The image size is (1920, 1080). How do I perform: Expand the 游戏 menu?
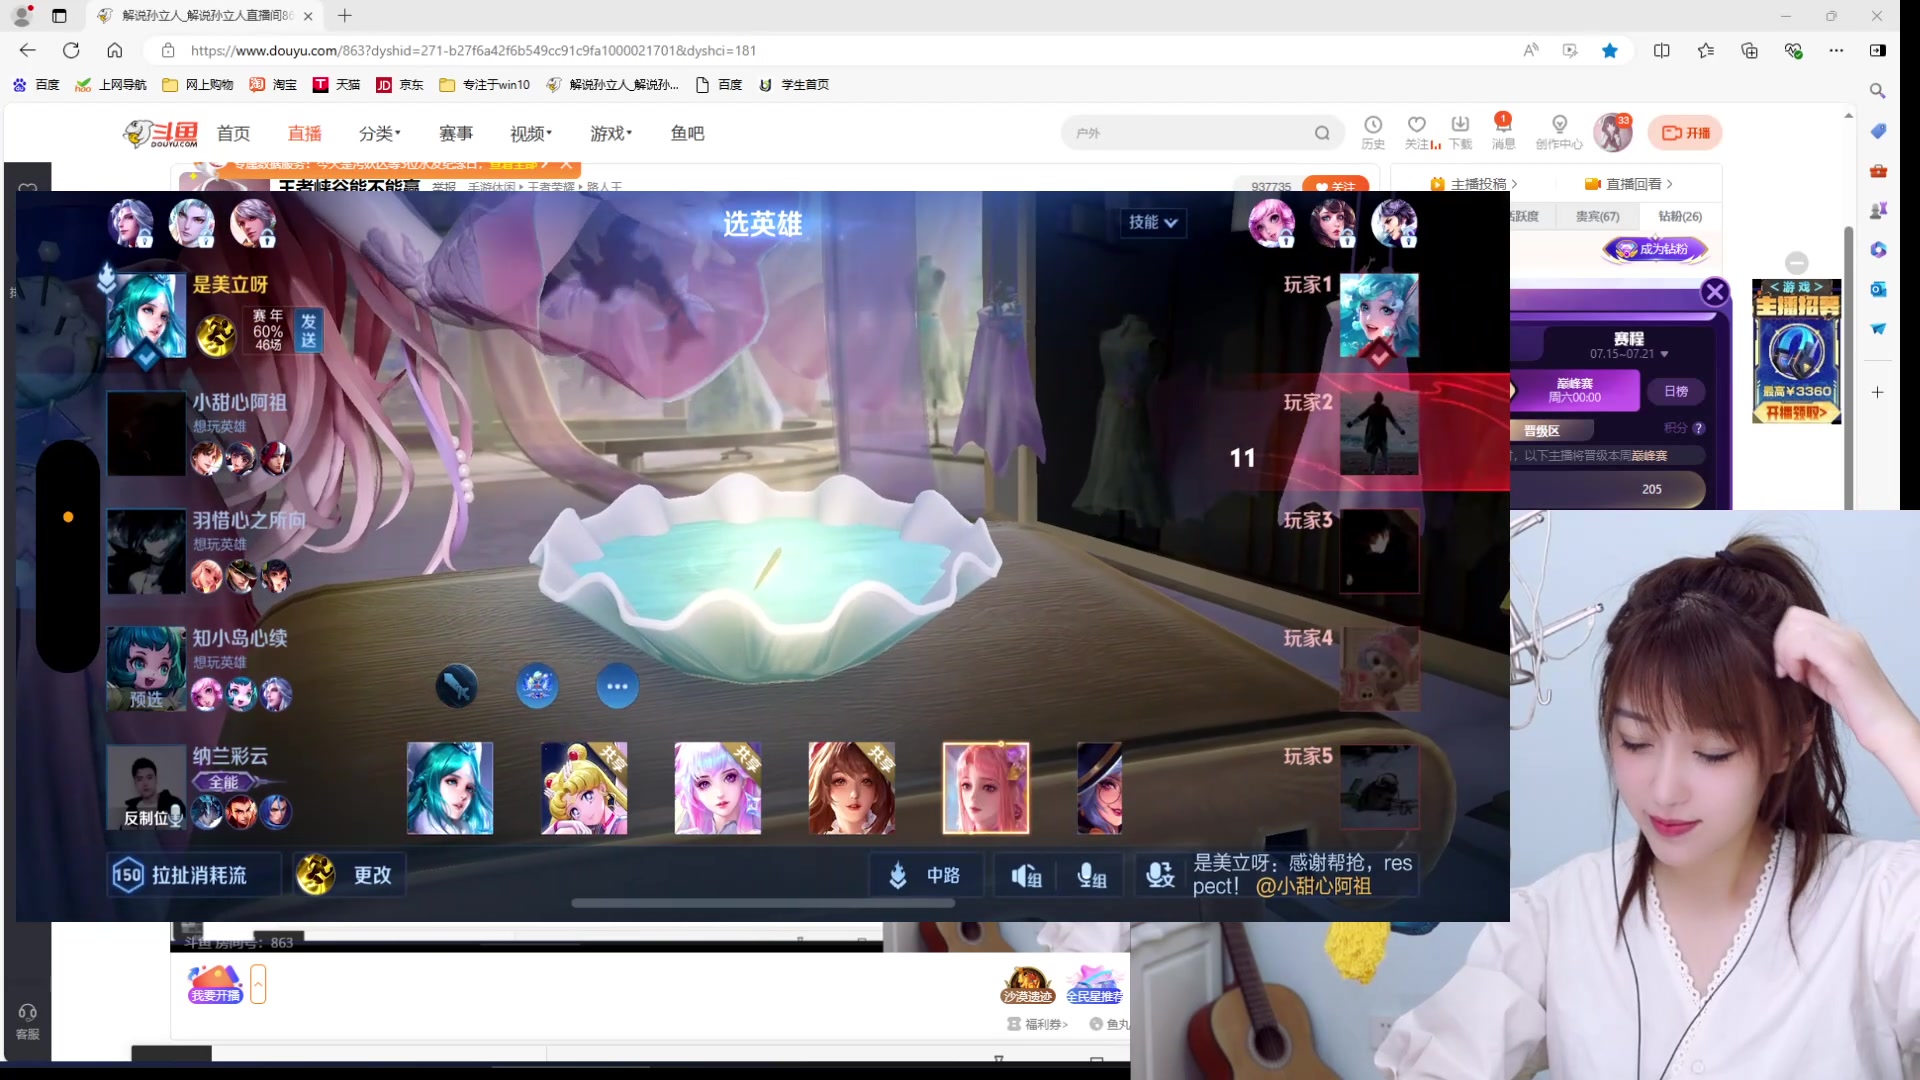[610, 133]
